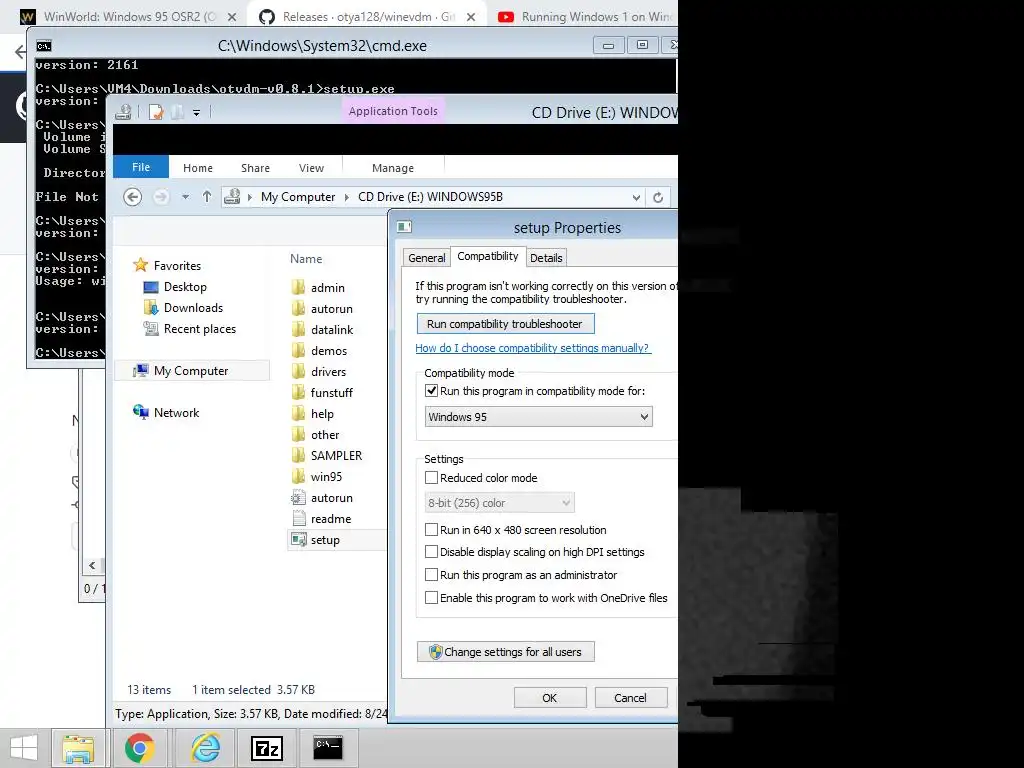1024x768 pixels.
Task: Launch Google Chrome from taskbar
Action: (x=140, y=748)
